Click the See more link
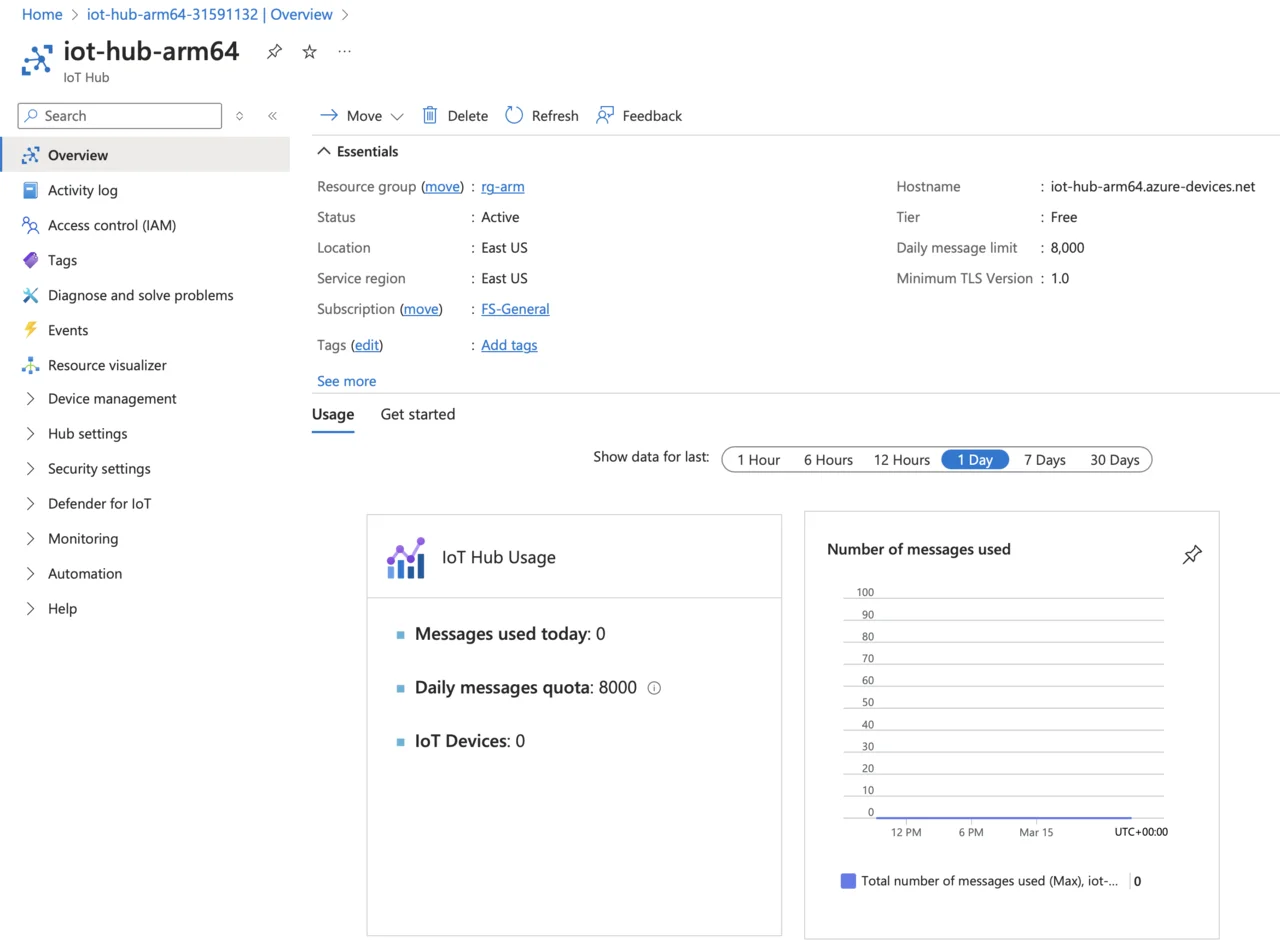This screenshot has width=1280, height=945. click(346, 381)
